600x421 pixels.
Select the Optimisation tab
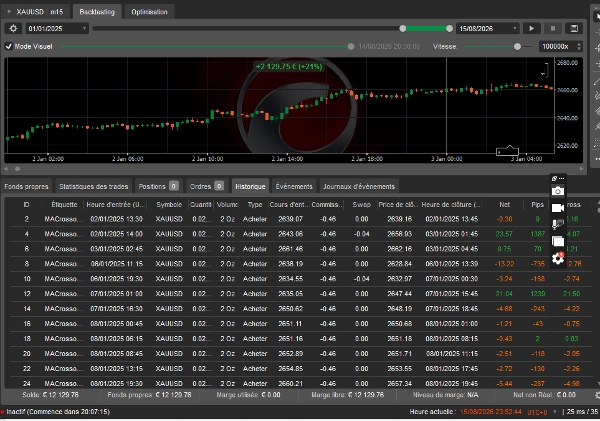pos(149,12)
